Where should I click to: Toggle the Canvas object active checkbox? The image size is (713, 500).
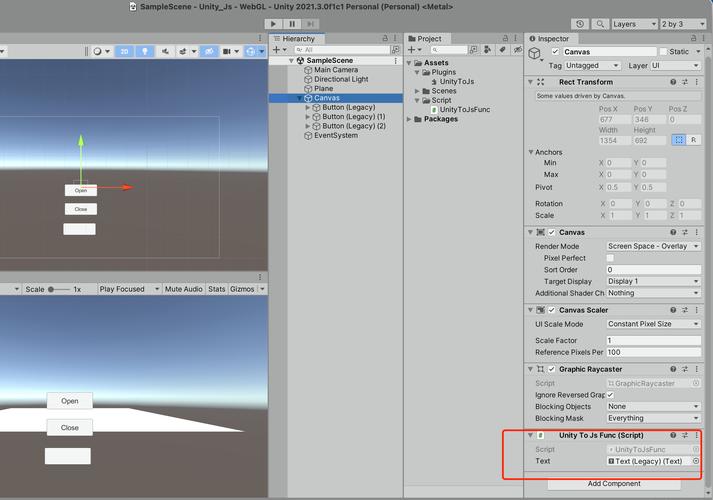(555, 51)
